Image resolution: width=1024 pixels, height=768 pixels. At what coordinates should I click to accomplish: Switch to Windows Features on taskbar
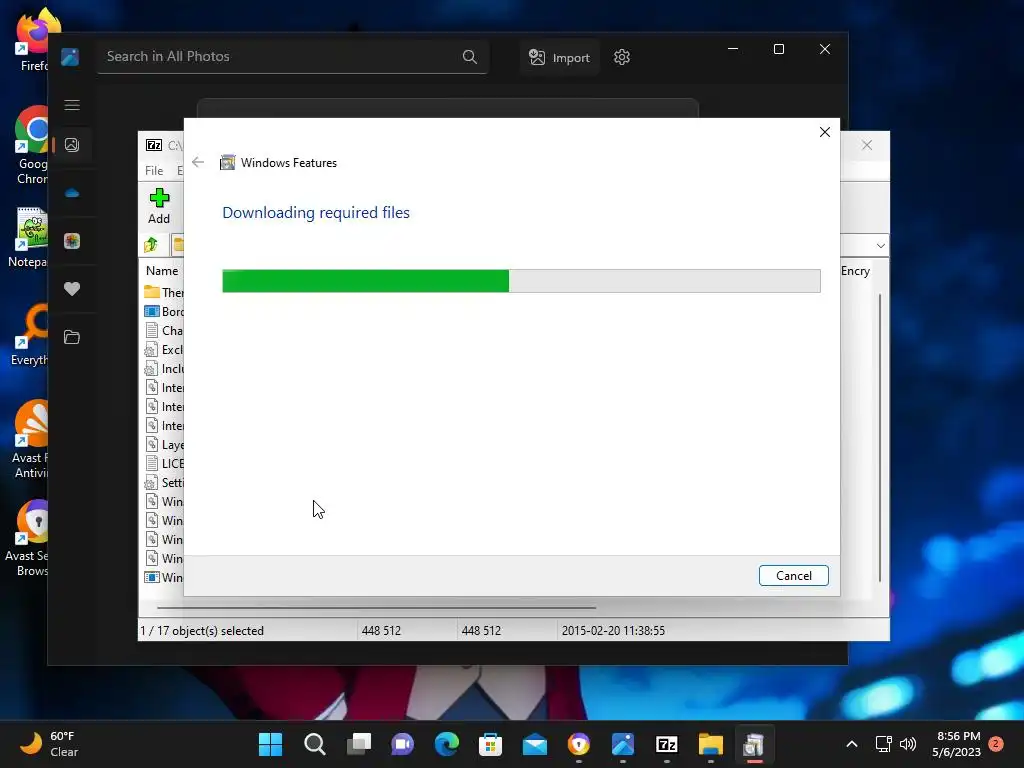(x=754, y=744)
